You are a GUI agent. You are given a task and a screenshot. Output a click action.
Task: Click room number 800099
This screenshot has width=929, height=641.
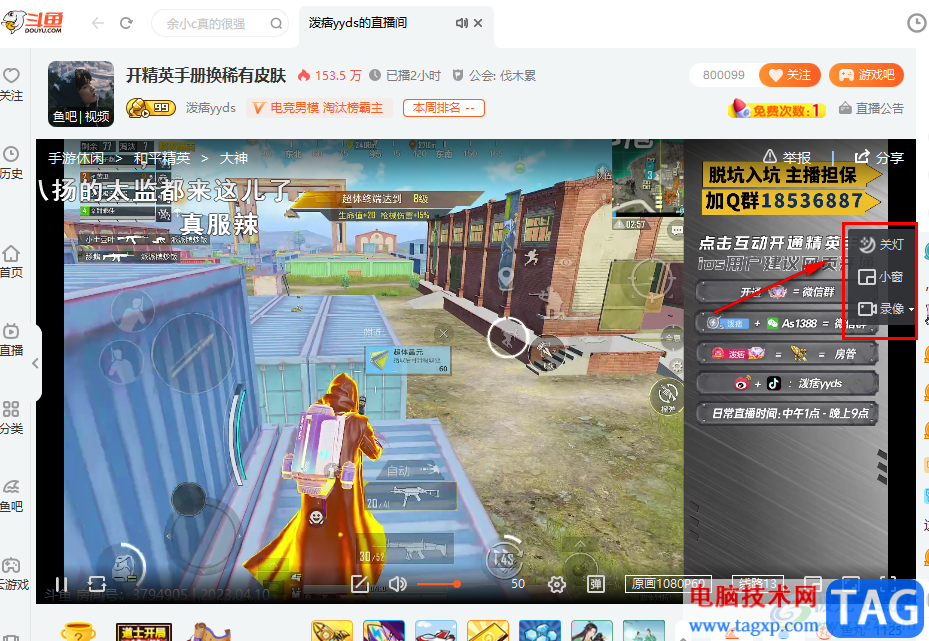click(x=724, y=75)
